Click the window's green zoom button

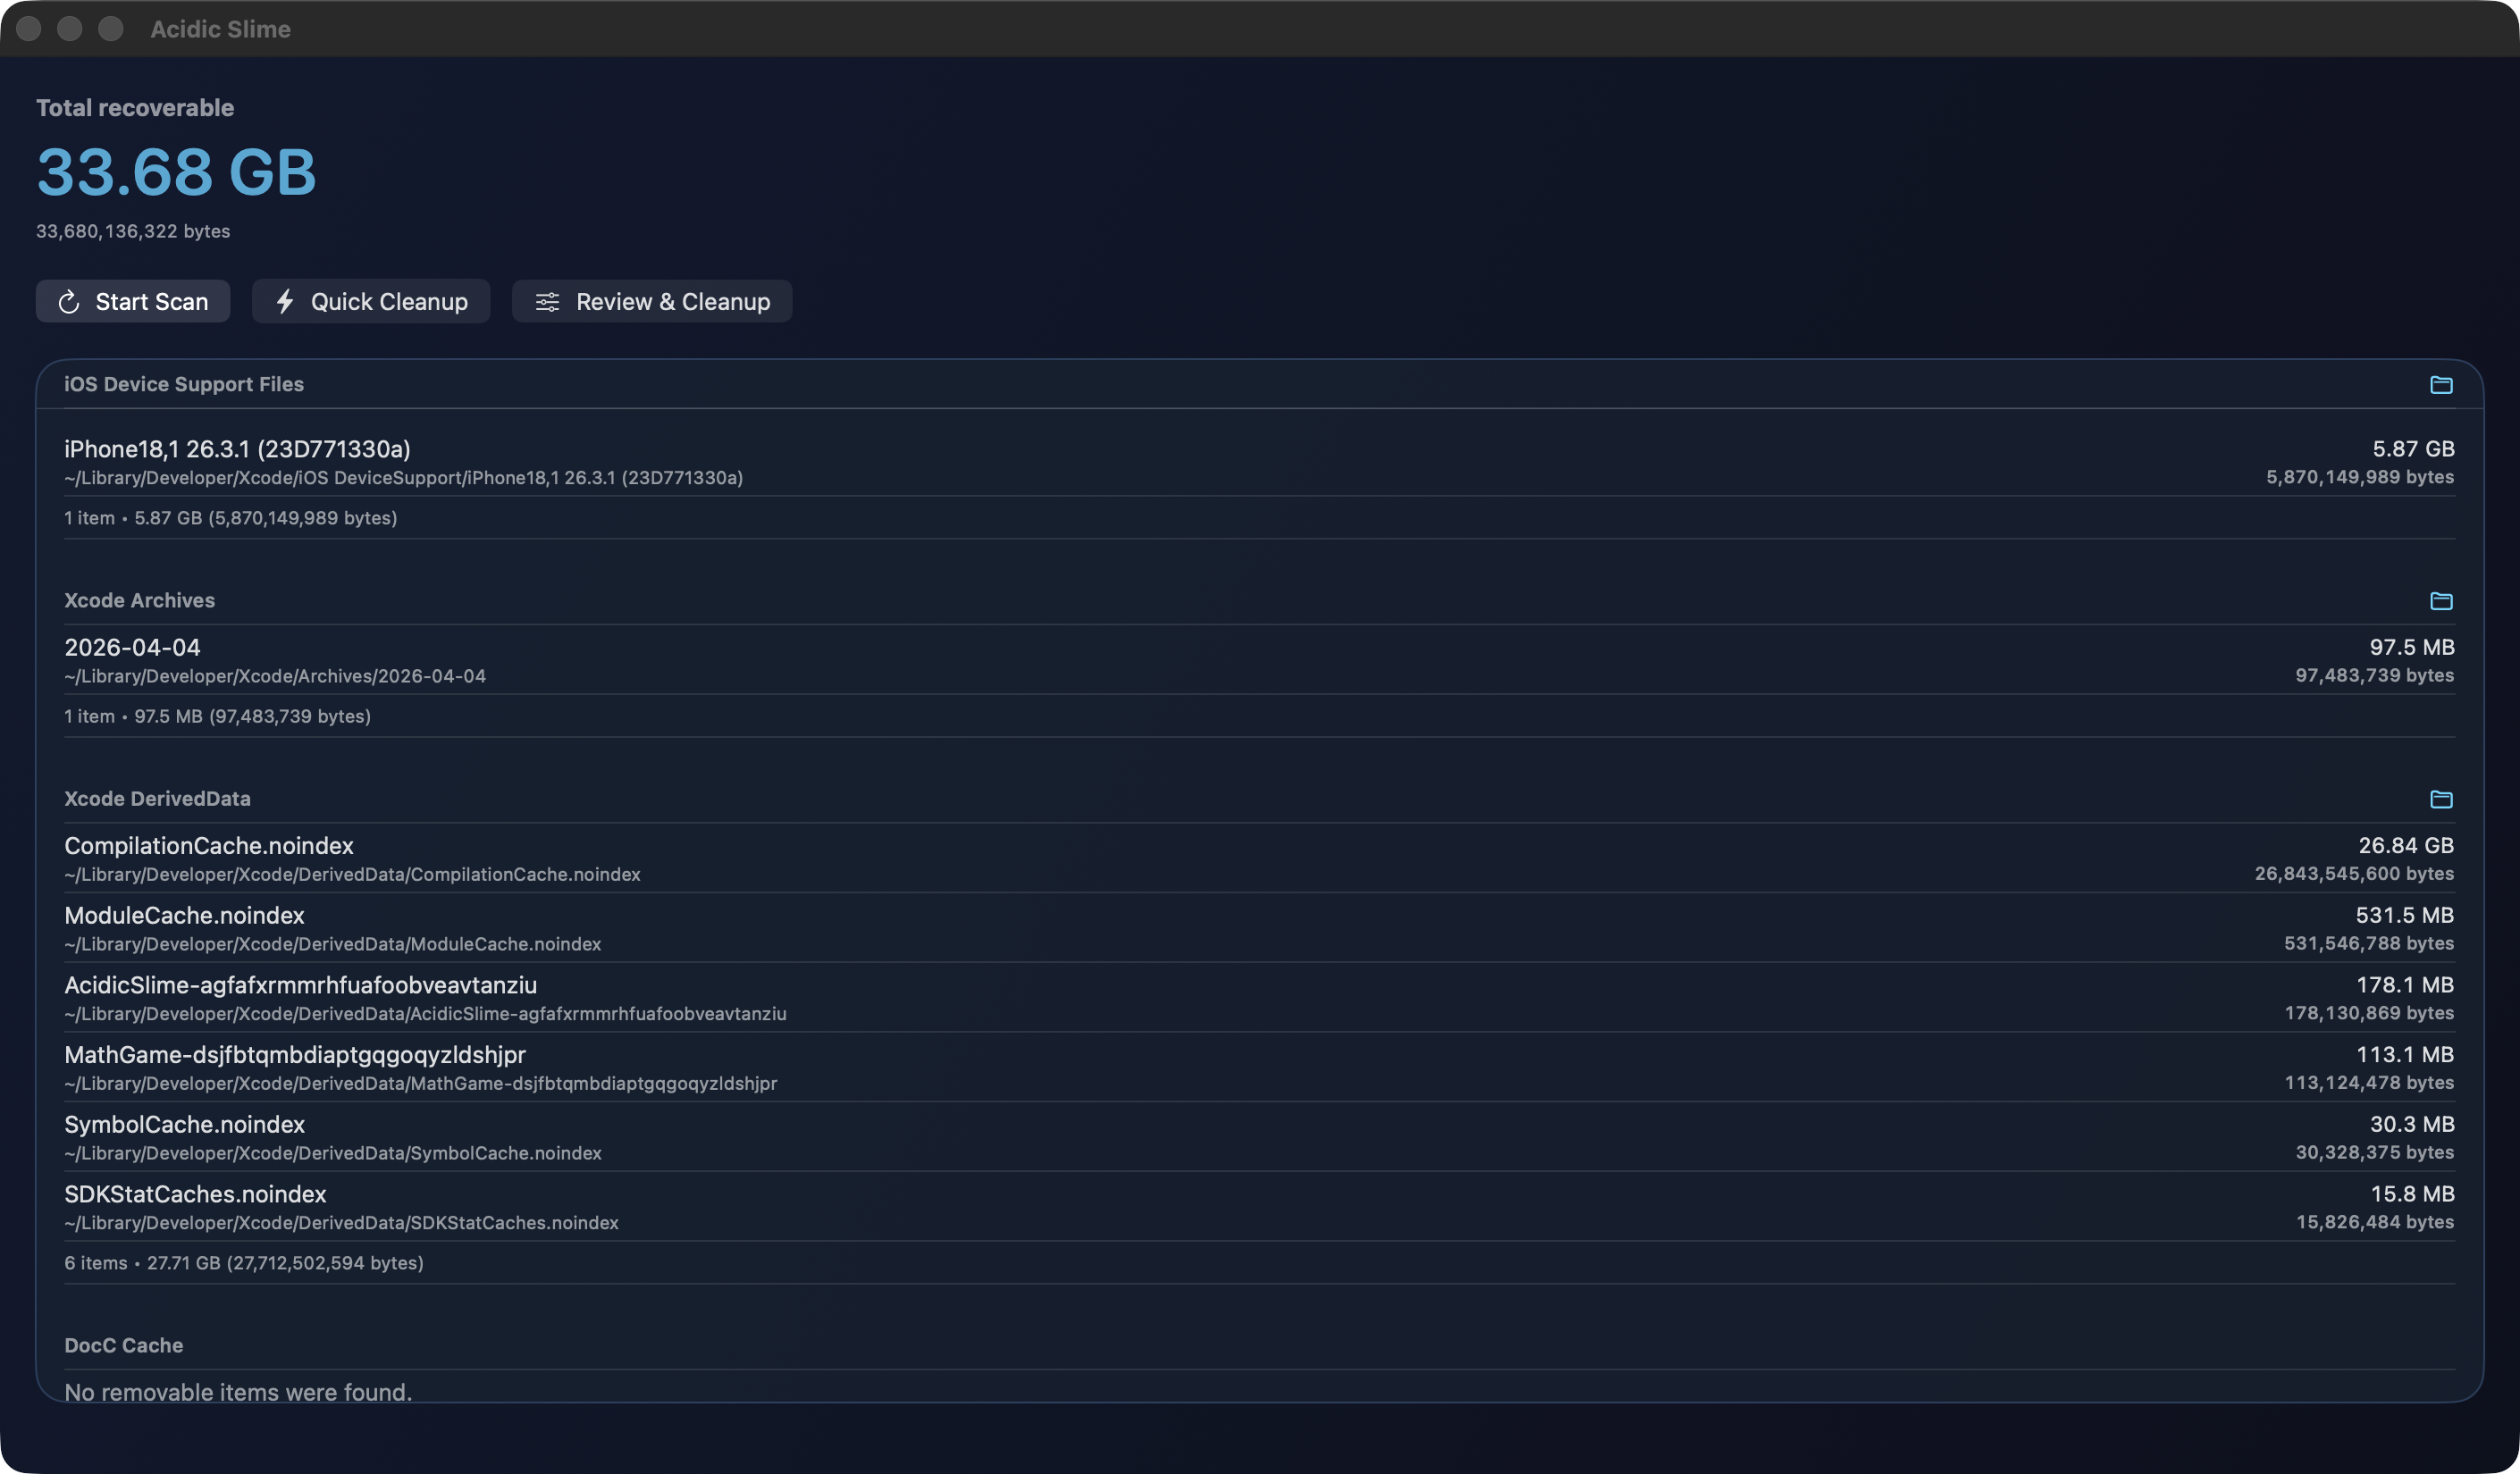[111, 29]
